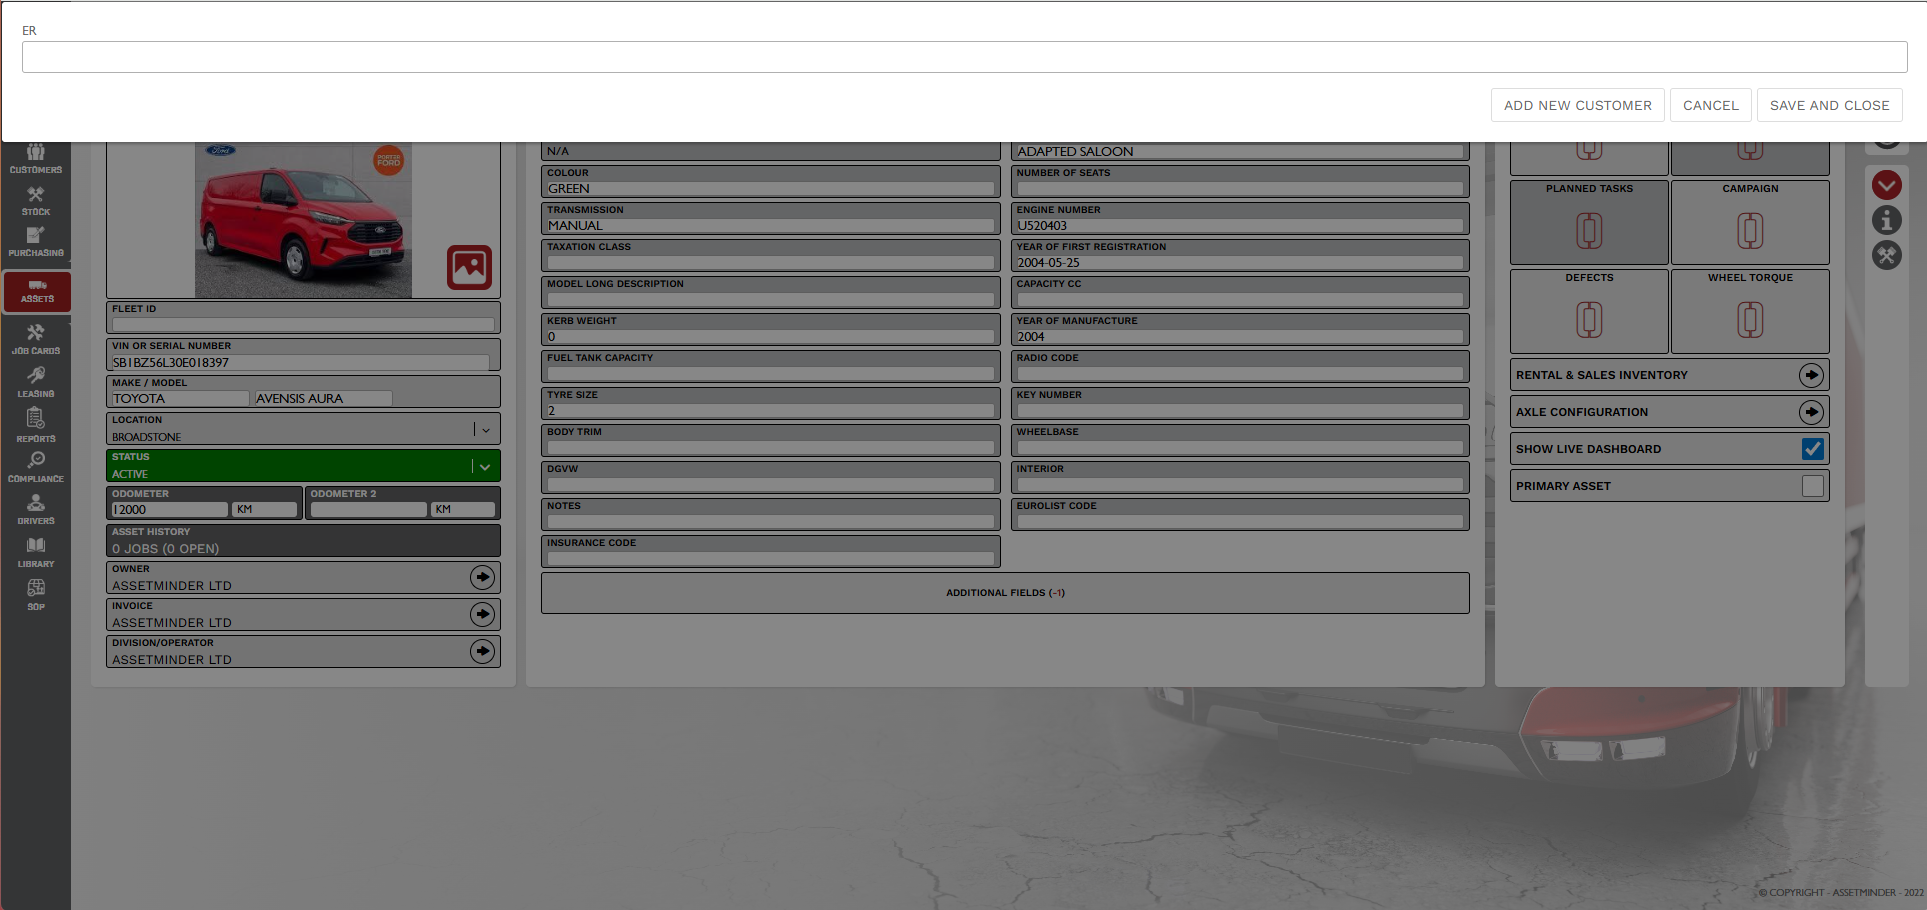Open the info icon on right panel
This screenshot has height=910, width=1927.
pyautogui.click(x=1886, y=220)
